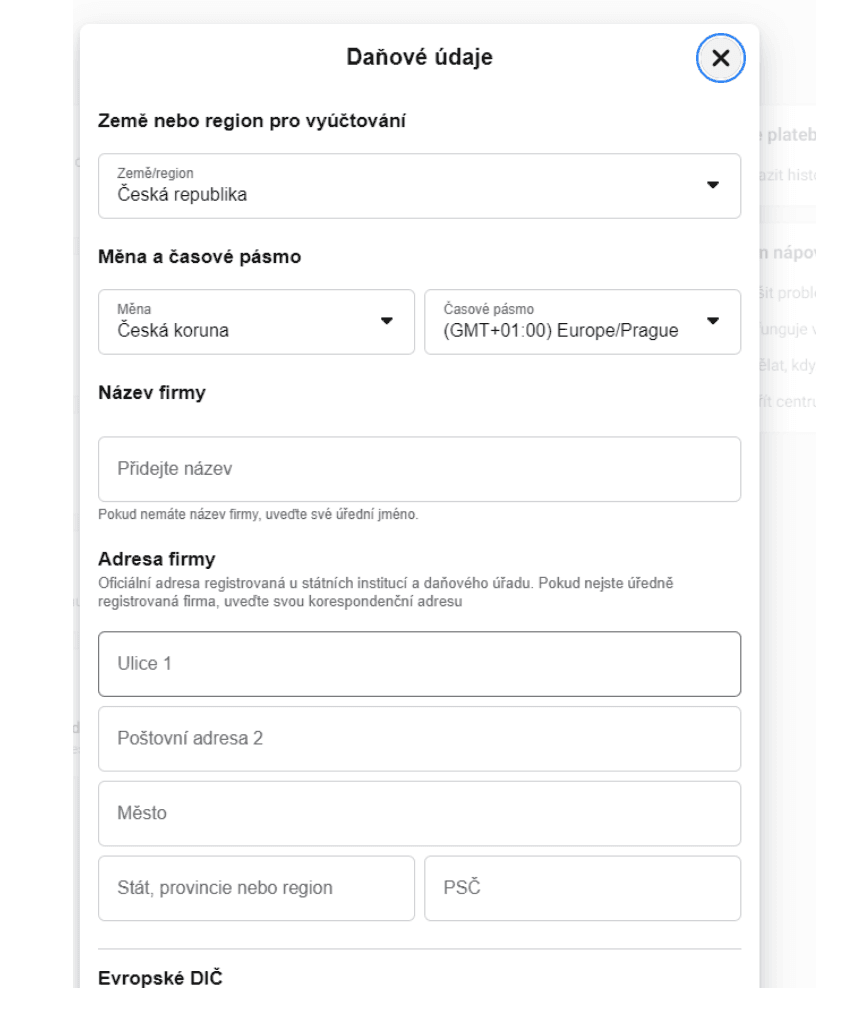Click the Česká koruna currency value
Viewport: 864px width, 1019px height.
pos(173,331)
